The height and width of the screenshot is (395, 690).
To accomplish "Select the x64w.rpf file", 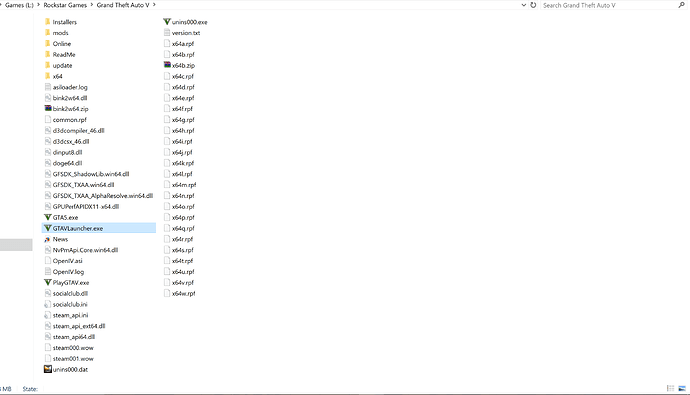I will (184, 293).
